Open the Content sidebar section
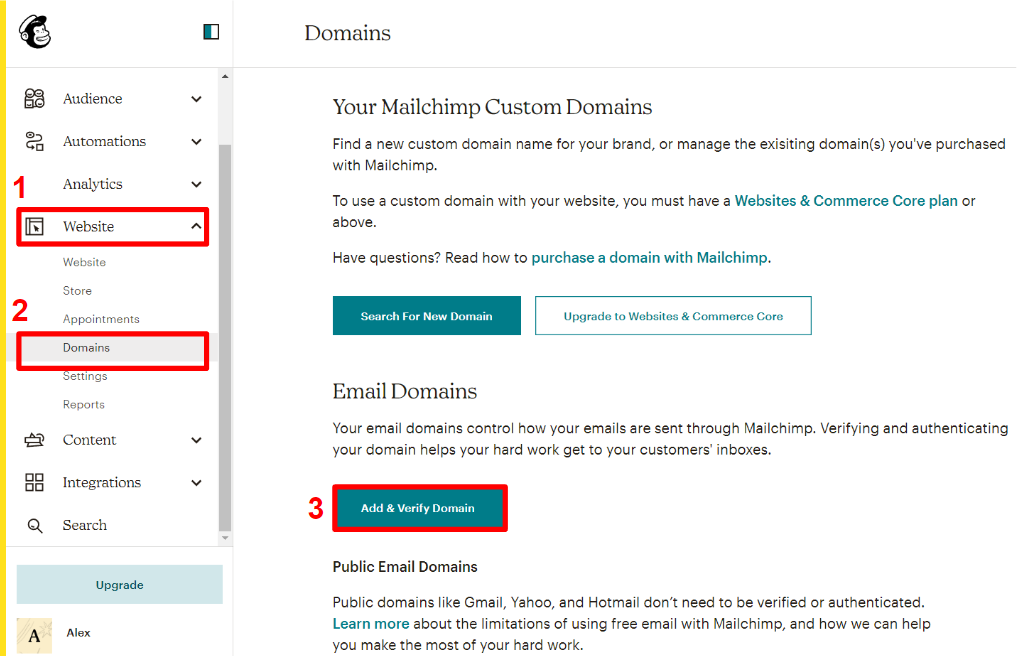 click(x=89, y=440)
